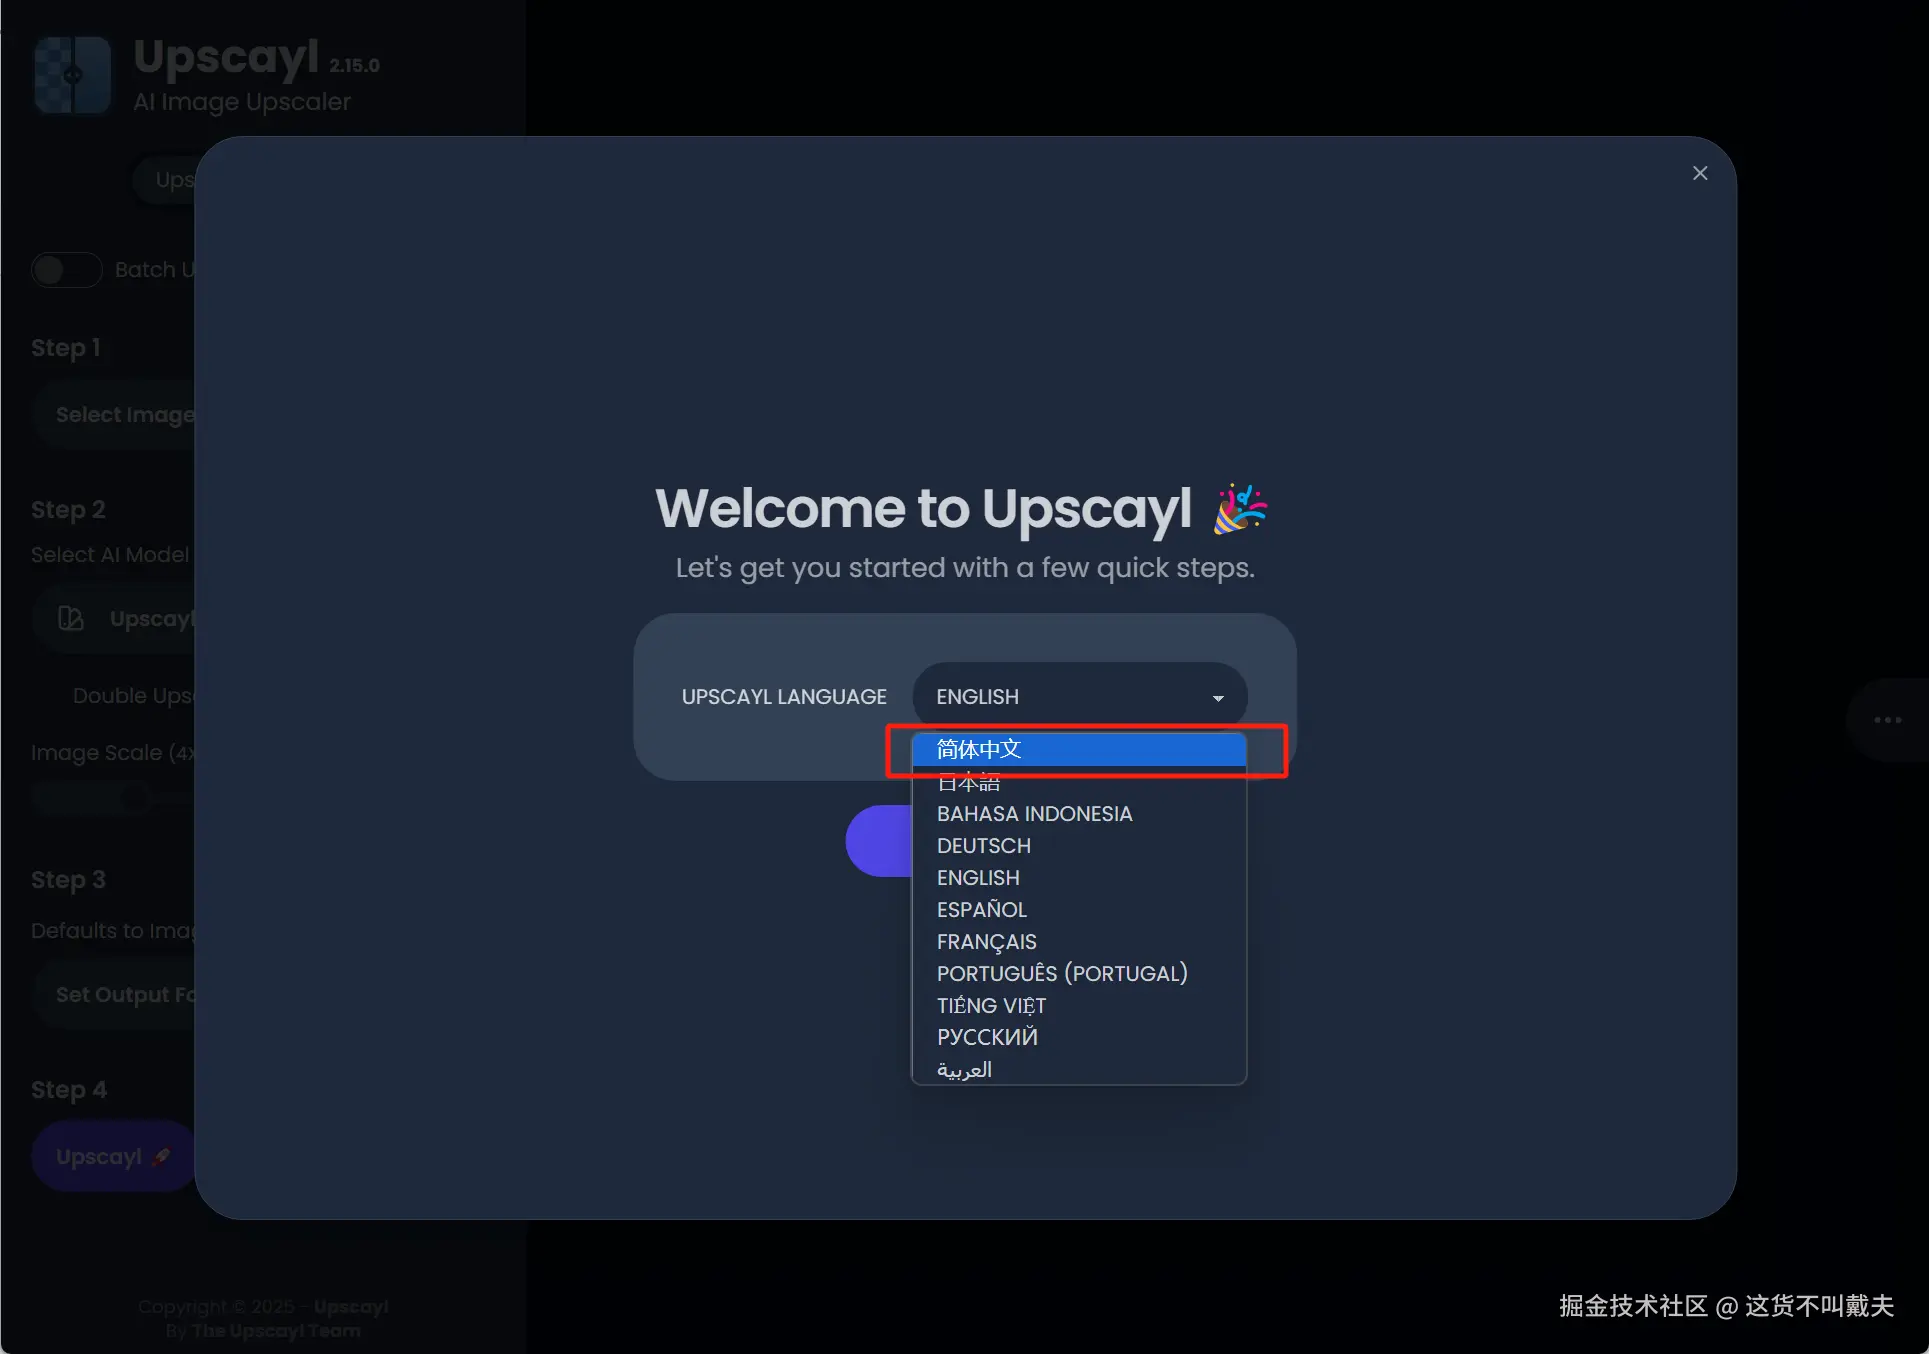Open the three-dots more options button

point(1887,720)
